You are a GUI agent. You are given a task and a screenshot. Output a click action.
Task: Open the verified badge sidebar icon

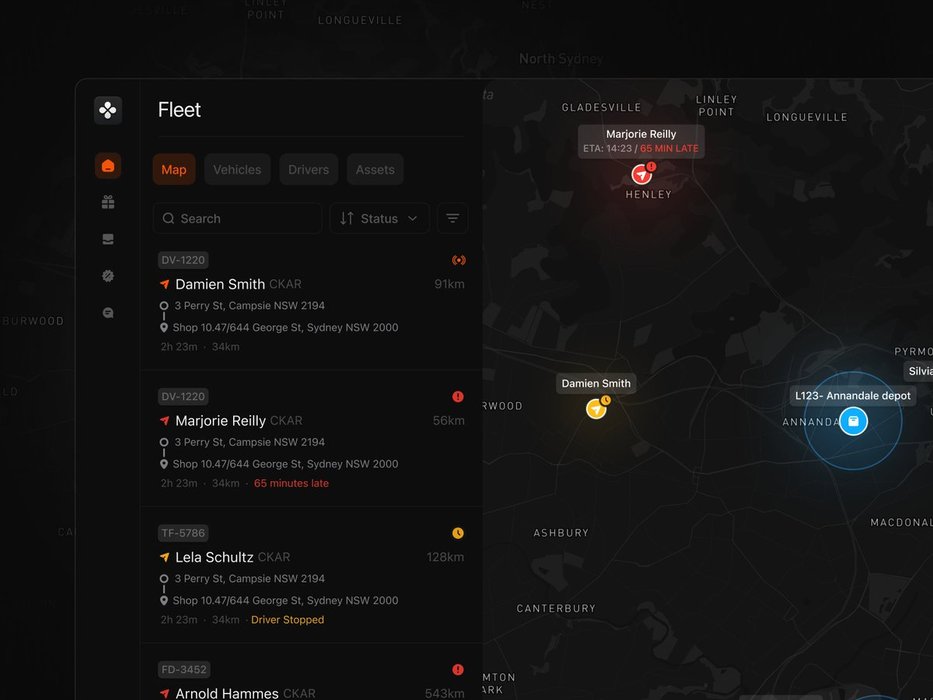coord(108,276)
